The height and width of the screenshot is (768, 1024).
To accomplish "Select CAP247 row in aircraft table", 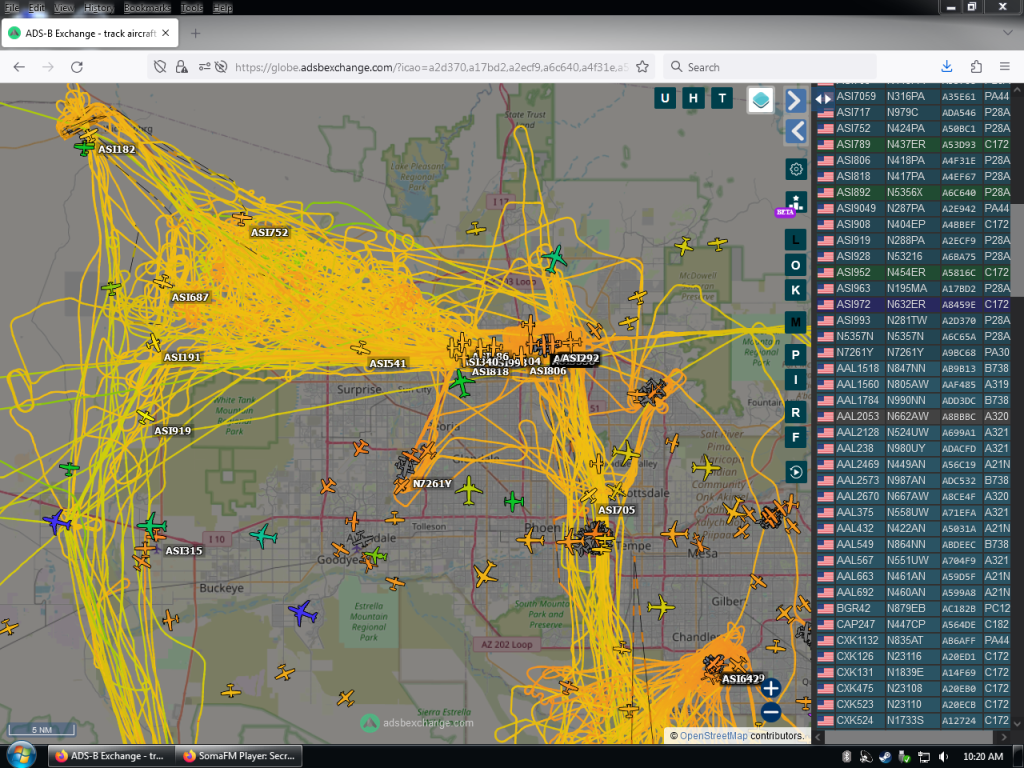I will click(914, 624).
